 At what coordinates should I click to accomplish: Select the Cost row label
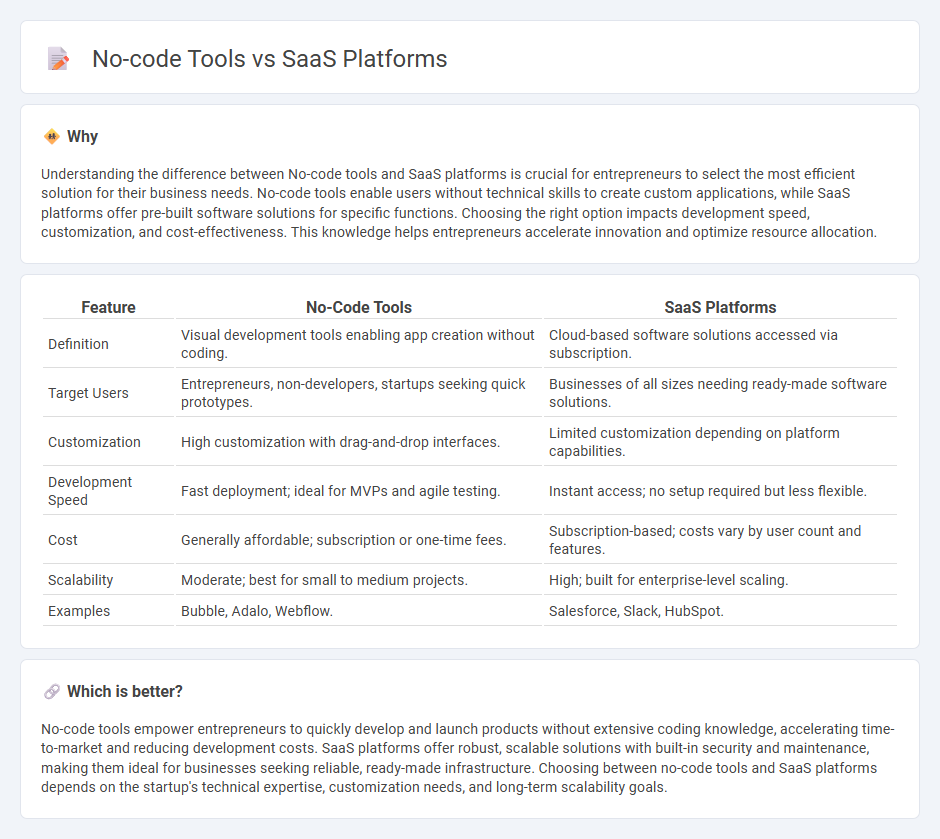63,540
